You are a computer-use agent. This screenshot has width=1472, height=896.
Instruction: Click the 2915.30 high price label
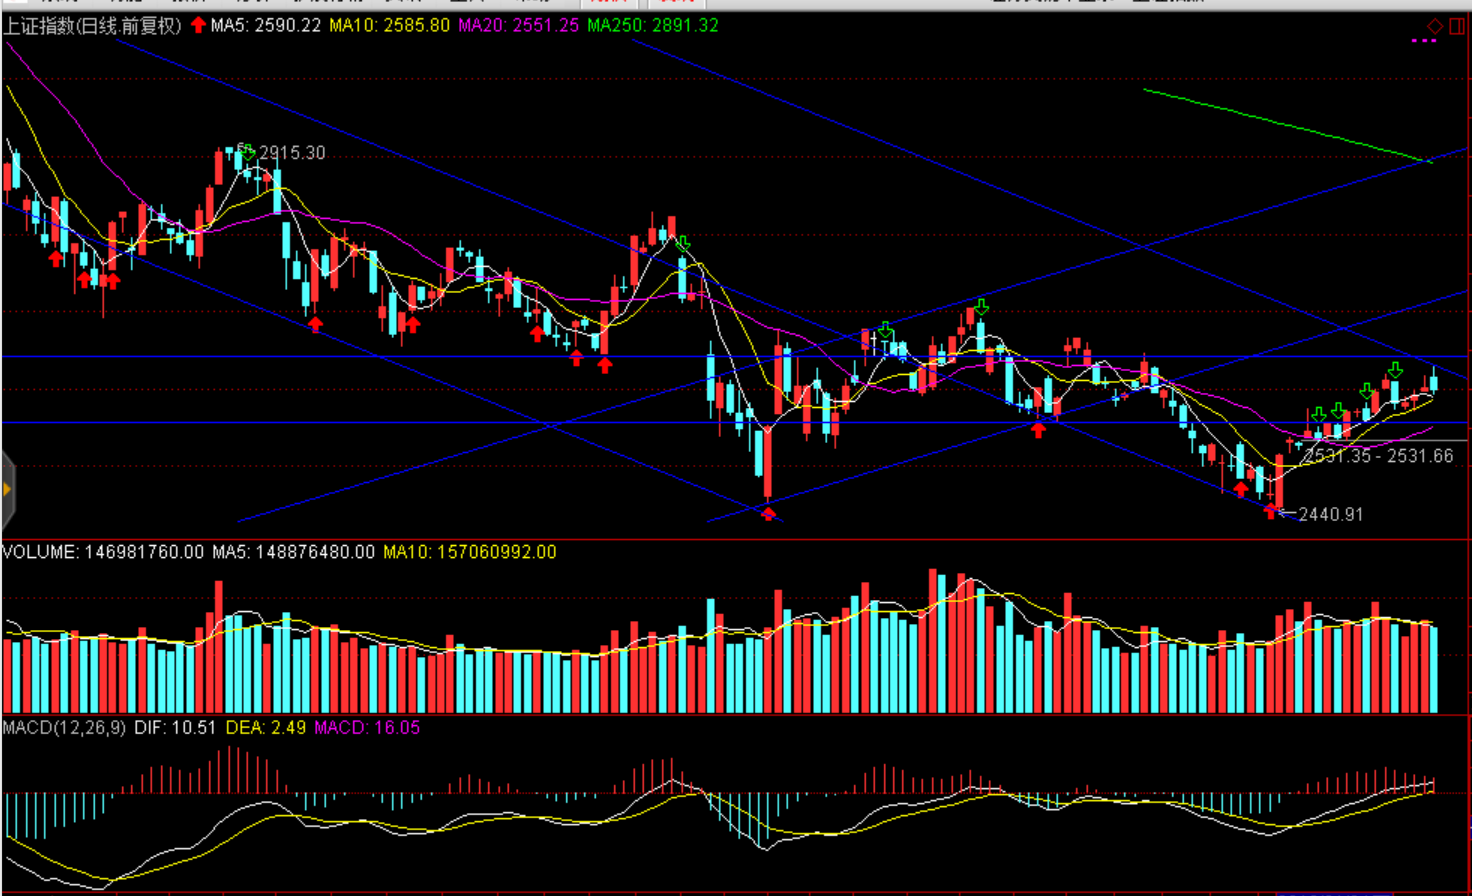click(x=291, y=153)
